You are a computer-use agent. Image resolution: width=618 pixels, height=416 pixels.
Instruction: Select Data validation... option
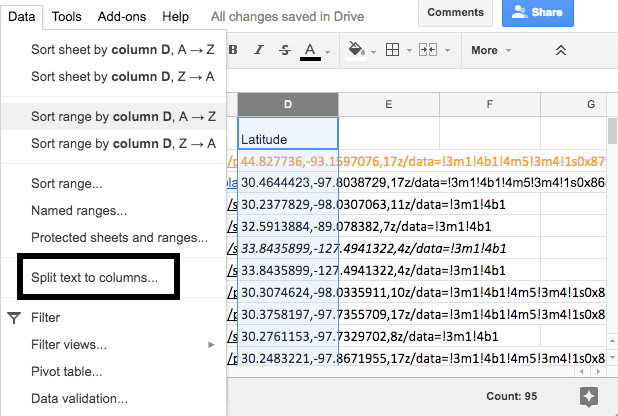pyautogui.click(x=114, y=399)
